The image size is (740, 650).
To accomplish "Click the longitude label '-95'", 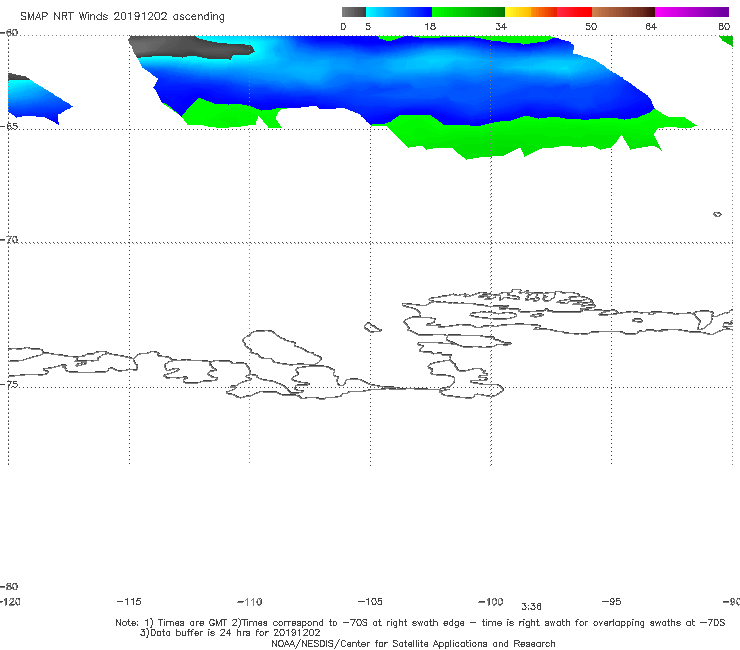I will pyautogui.click(x=612, y=601).
